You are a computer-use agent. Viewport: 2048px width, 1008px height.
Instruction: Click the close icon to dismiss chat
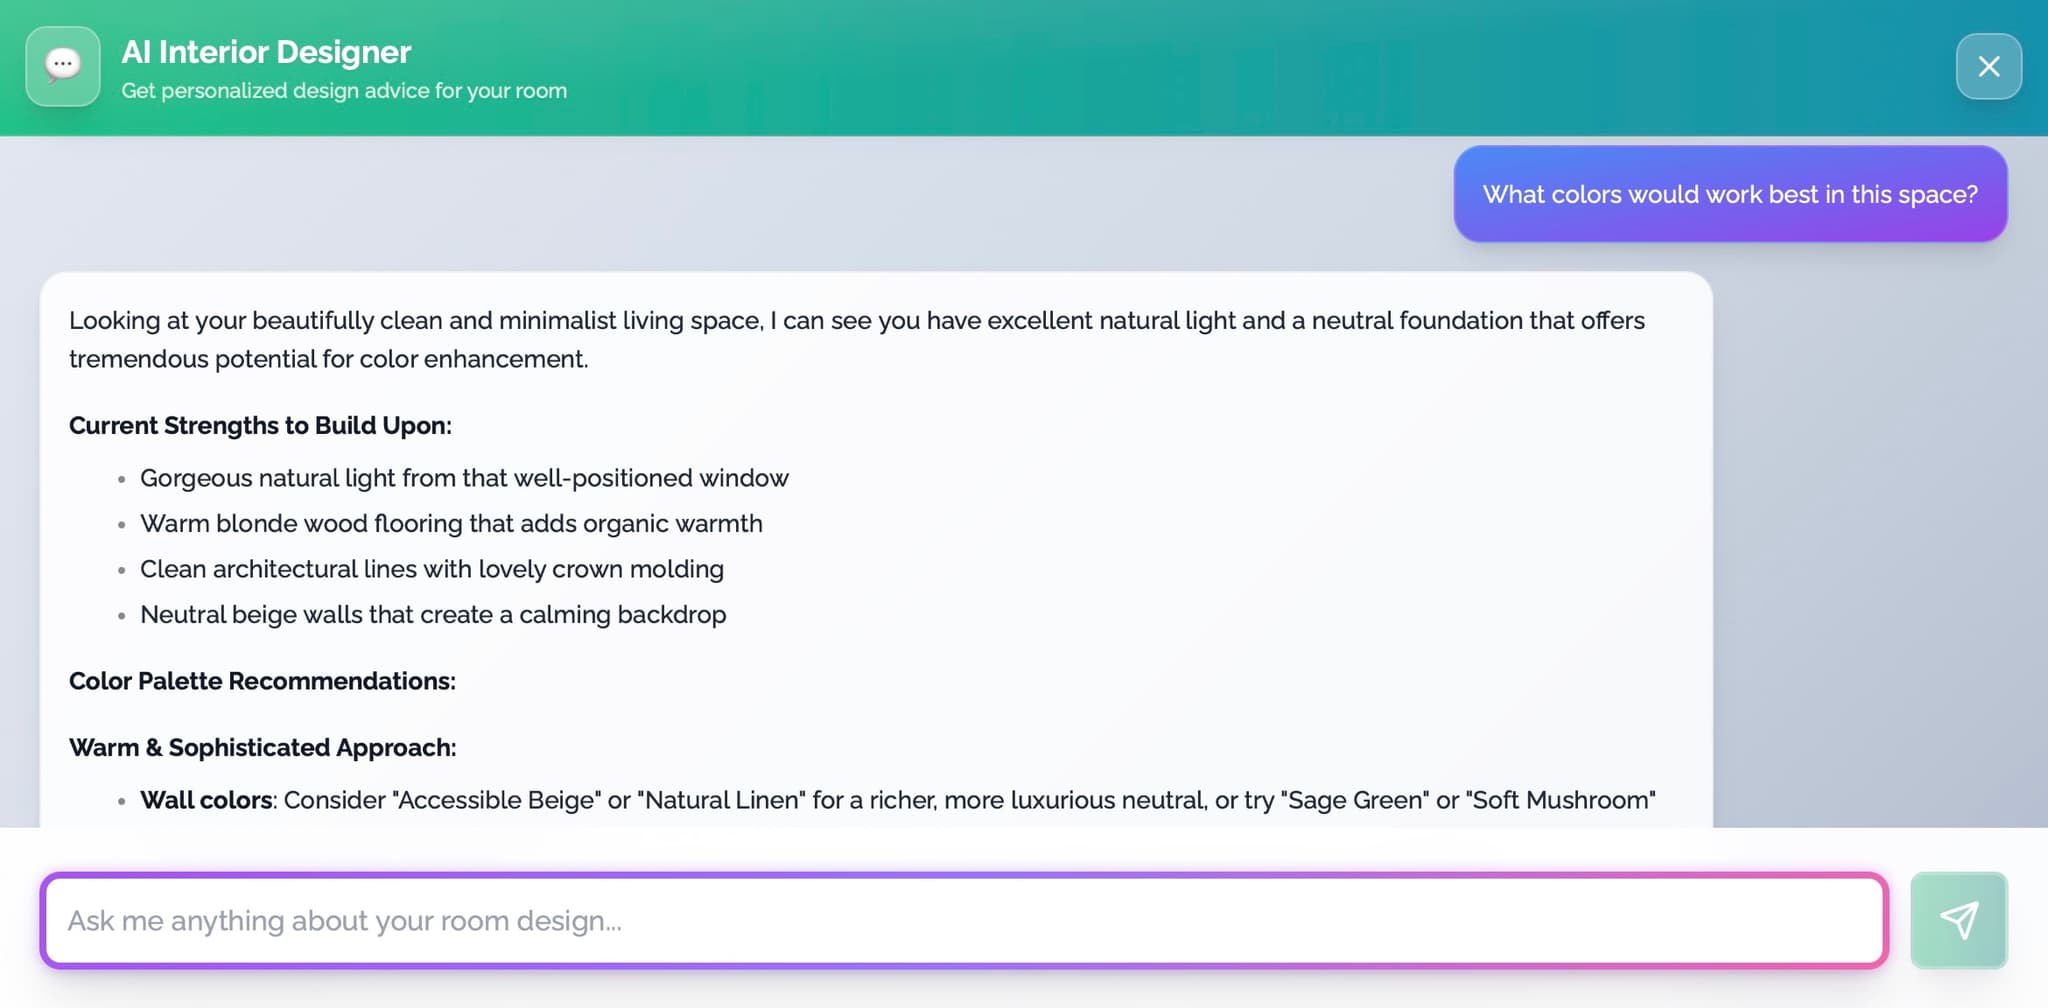click(1988, 66)
